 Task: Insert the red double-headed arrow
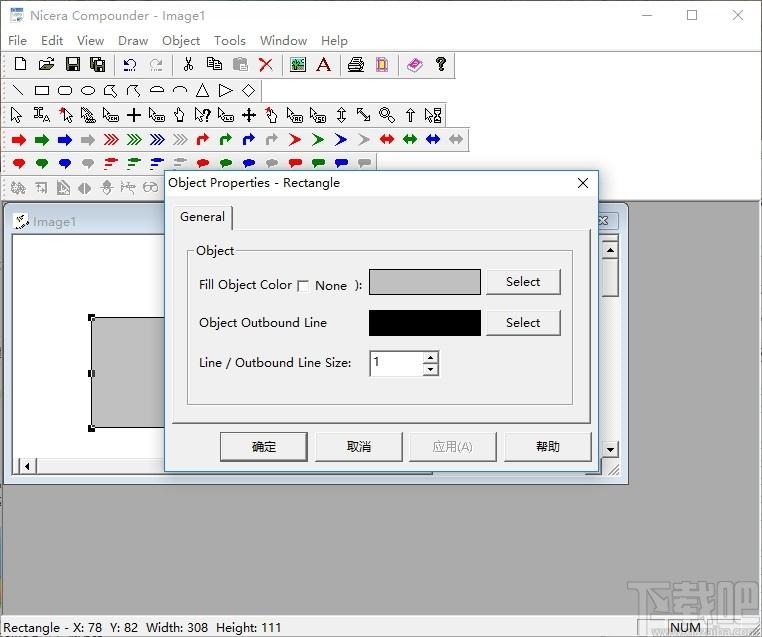pyautogui.click(x=387, y=139)
